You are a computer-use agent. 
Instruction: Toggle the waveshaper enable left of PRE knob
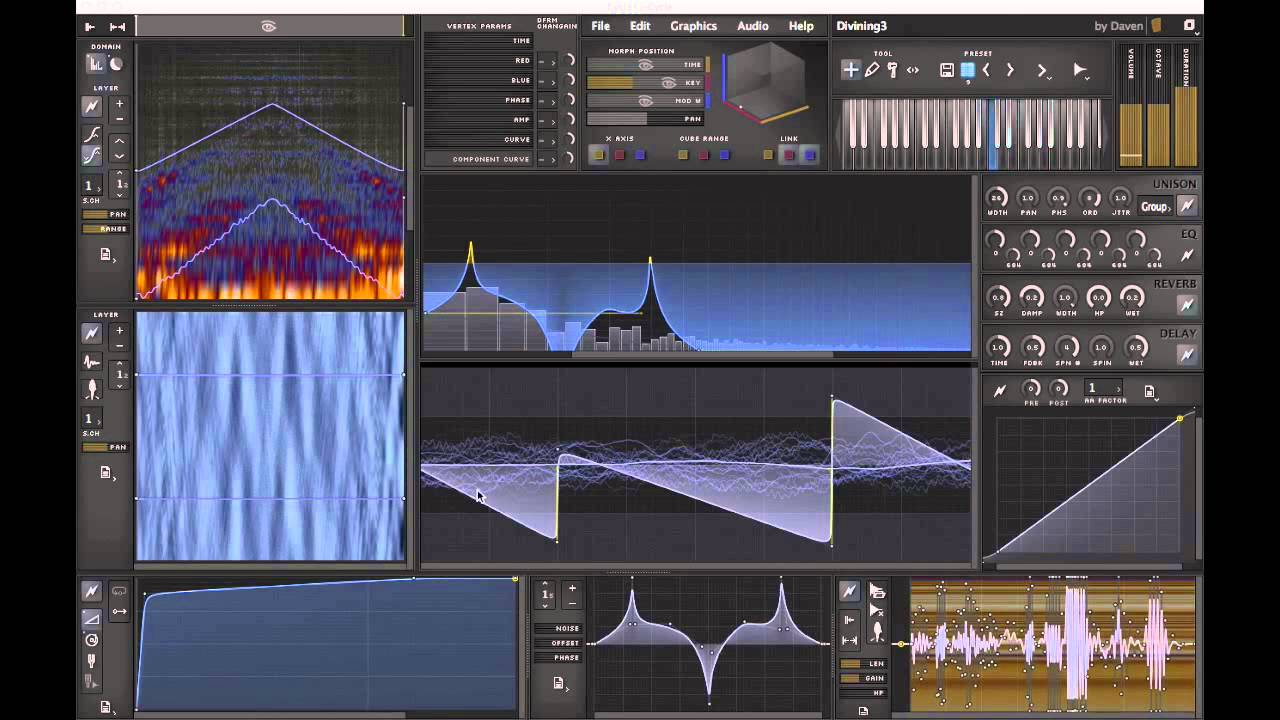point(999,392)
